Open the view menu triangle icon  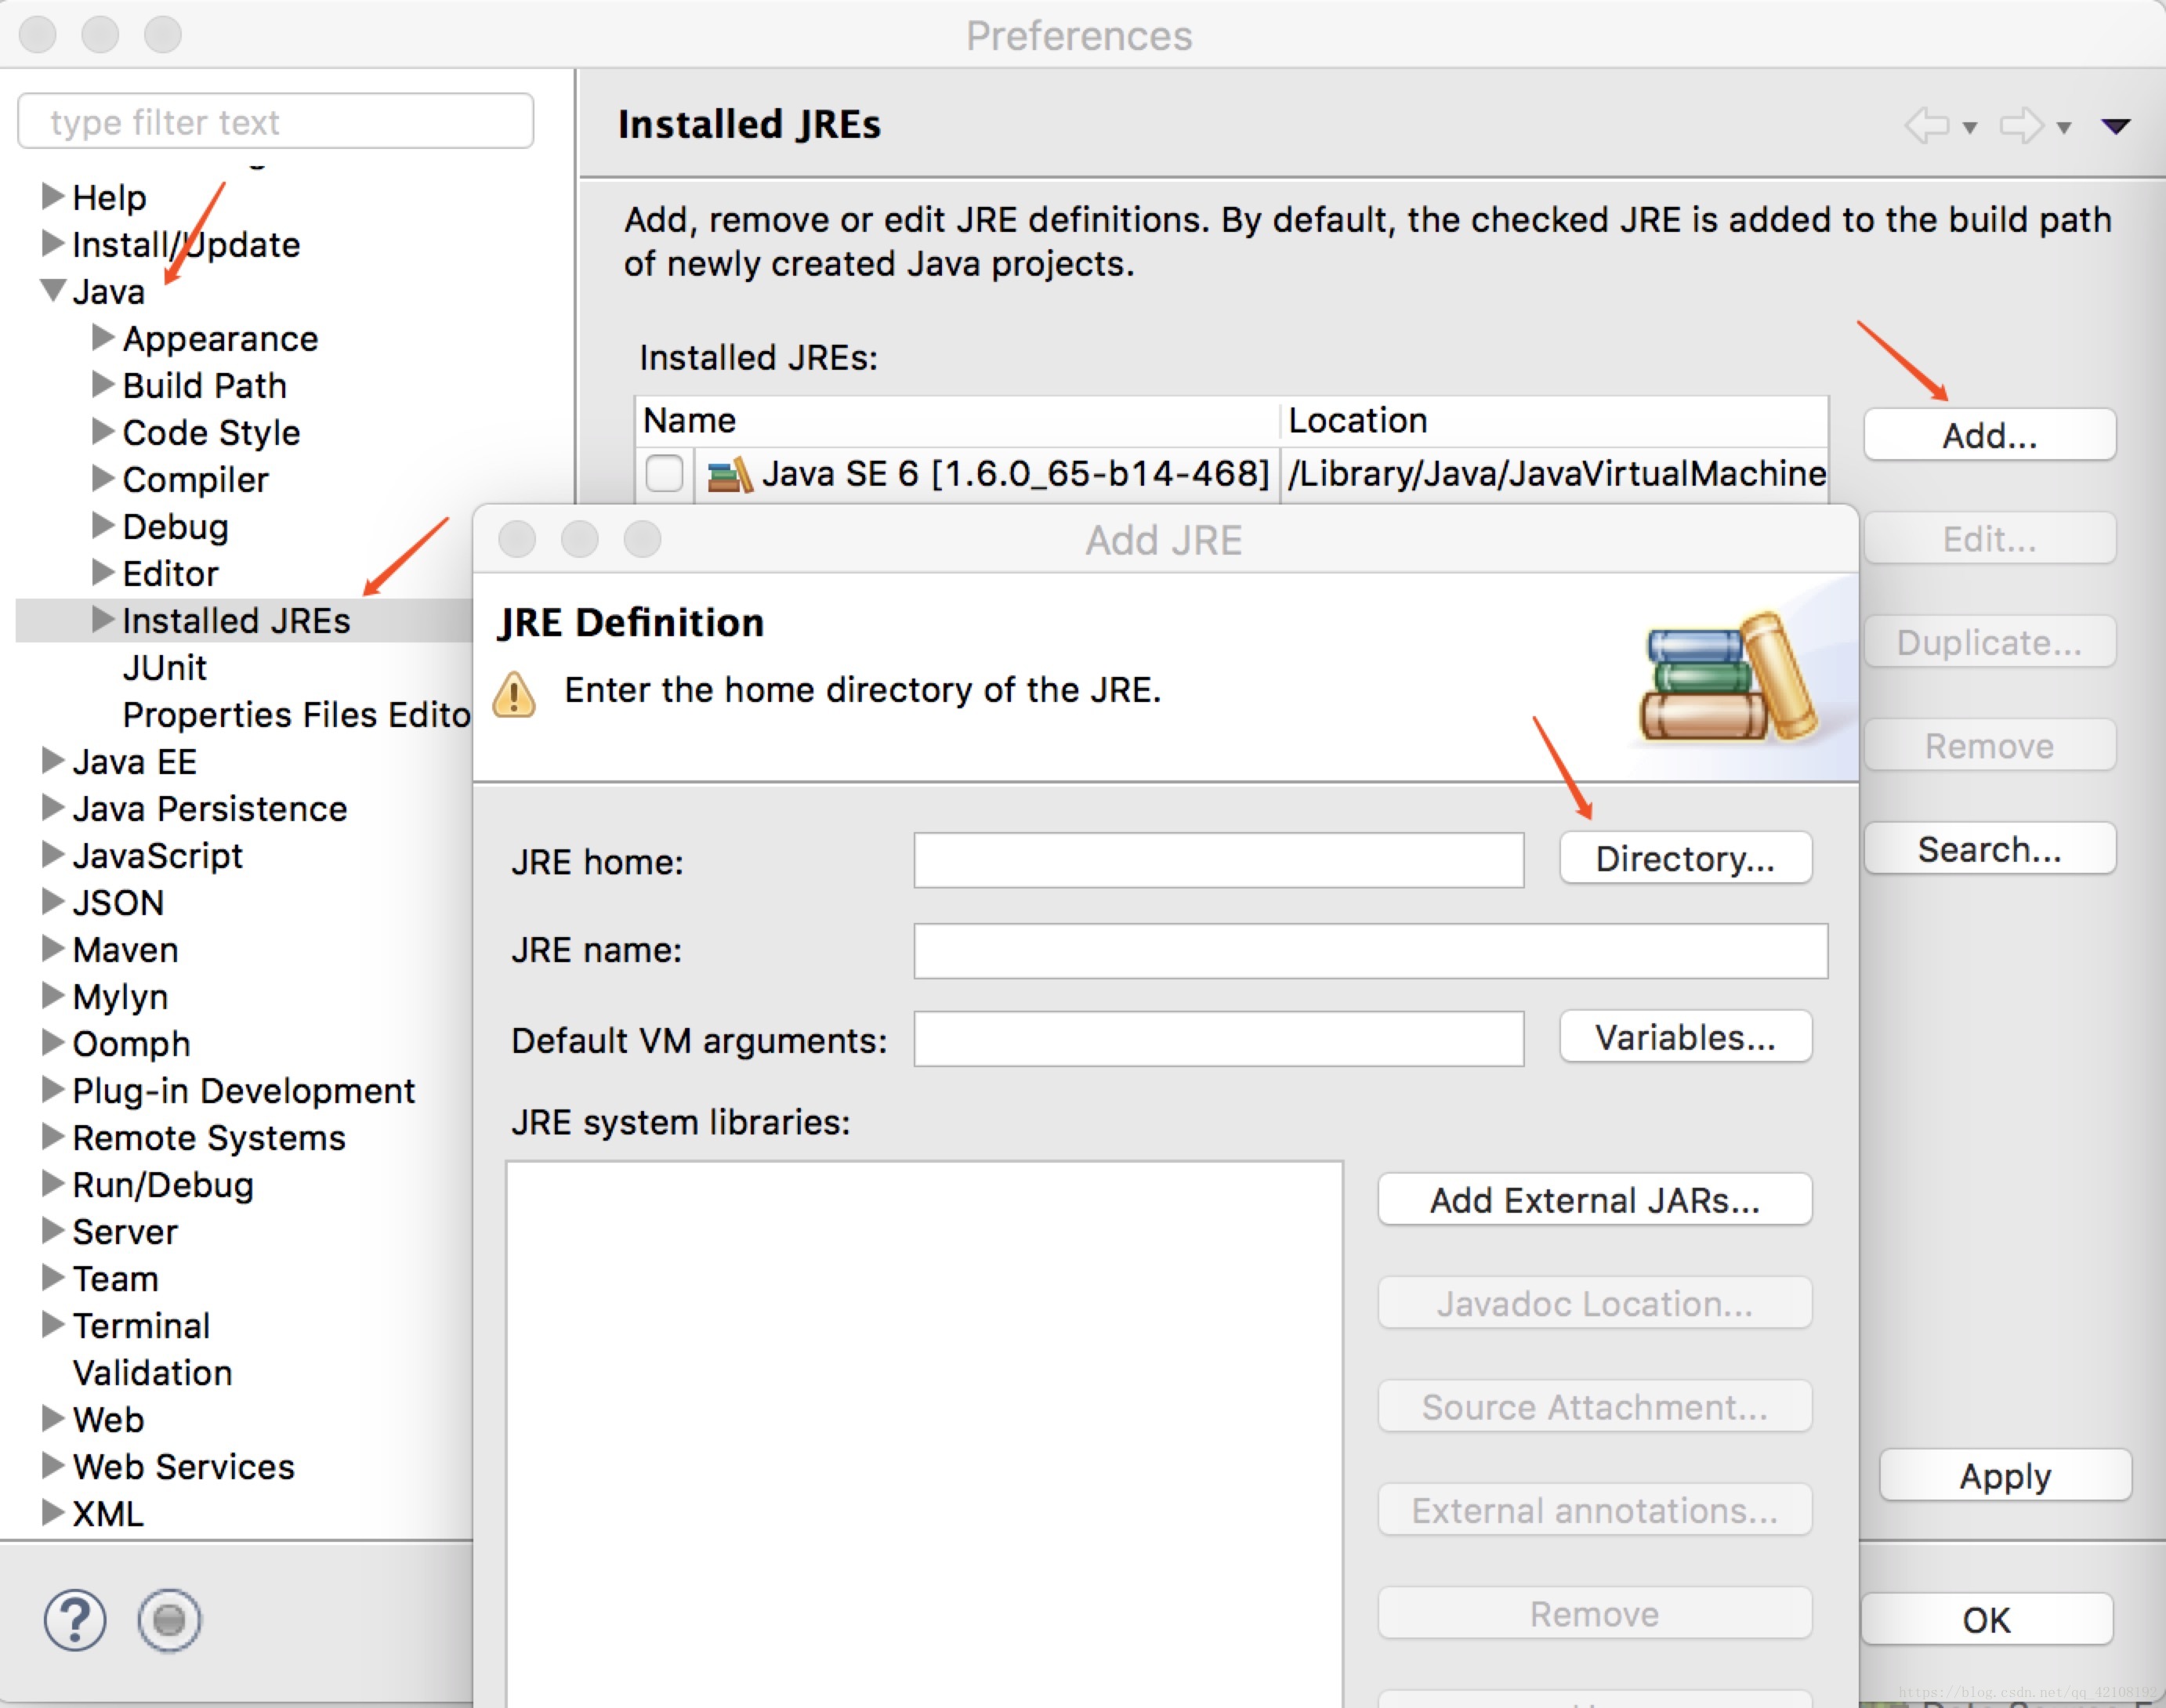tap(2115, 126)
